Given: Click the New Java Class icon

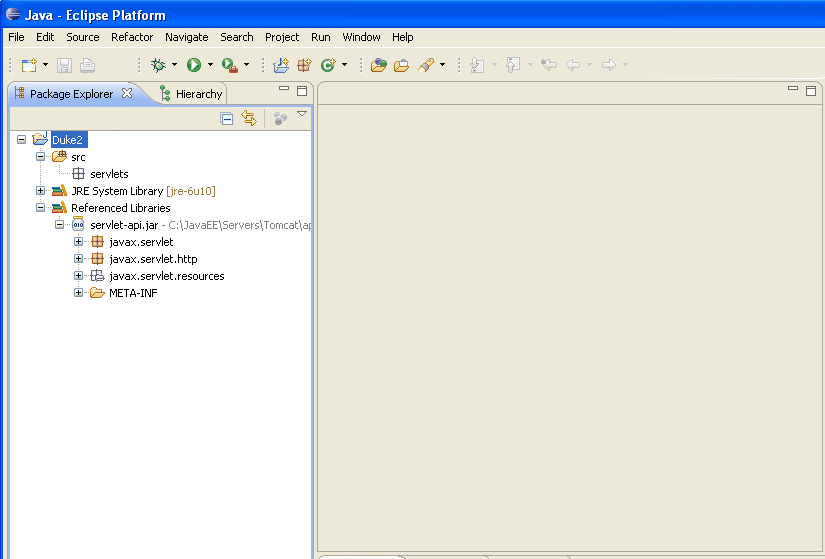Looking at the screenshot, I should tap(328, 65).
